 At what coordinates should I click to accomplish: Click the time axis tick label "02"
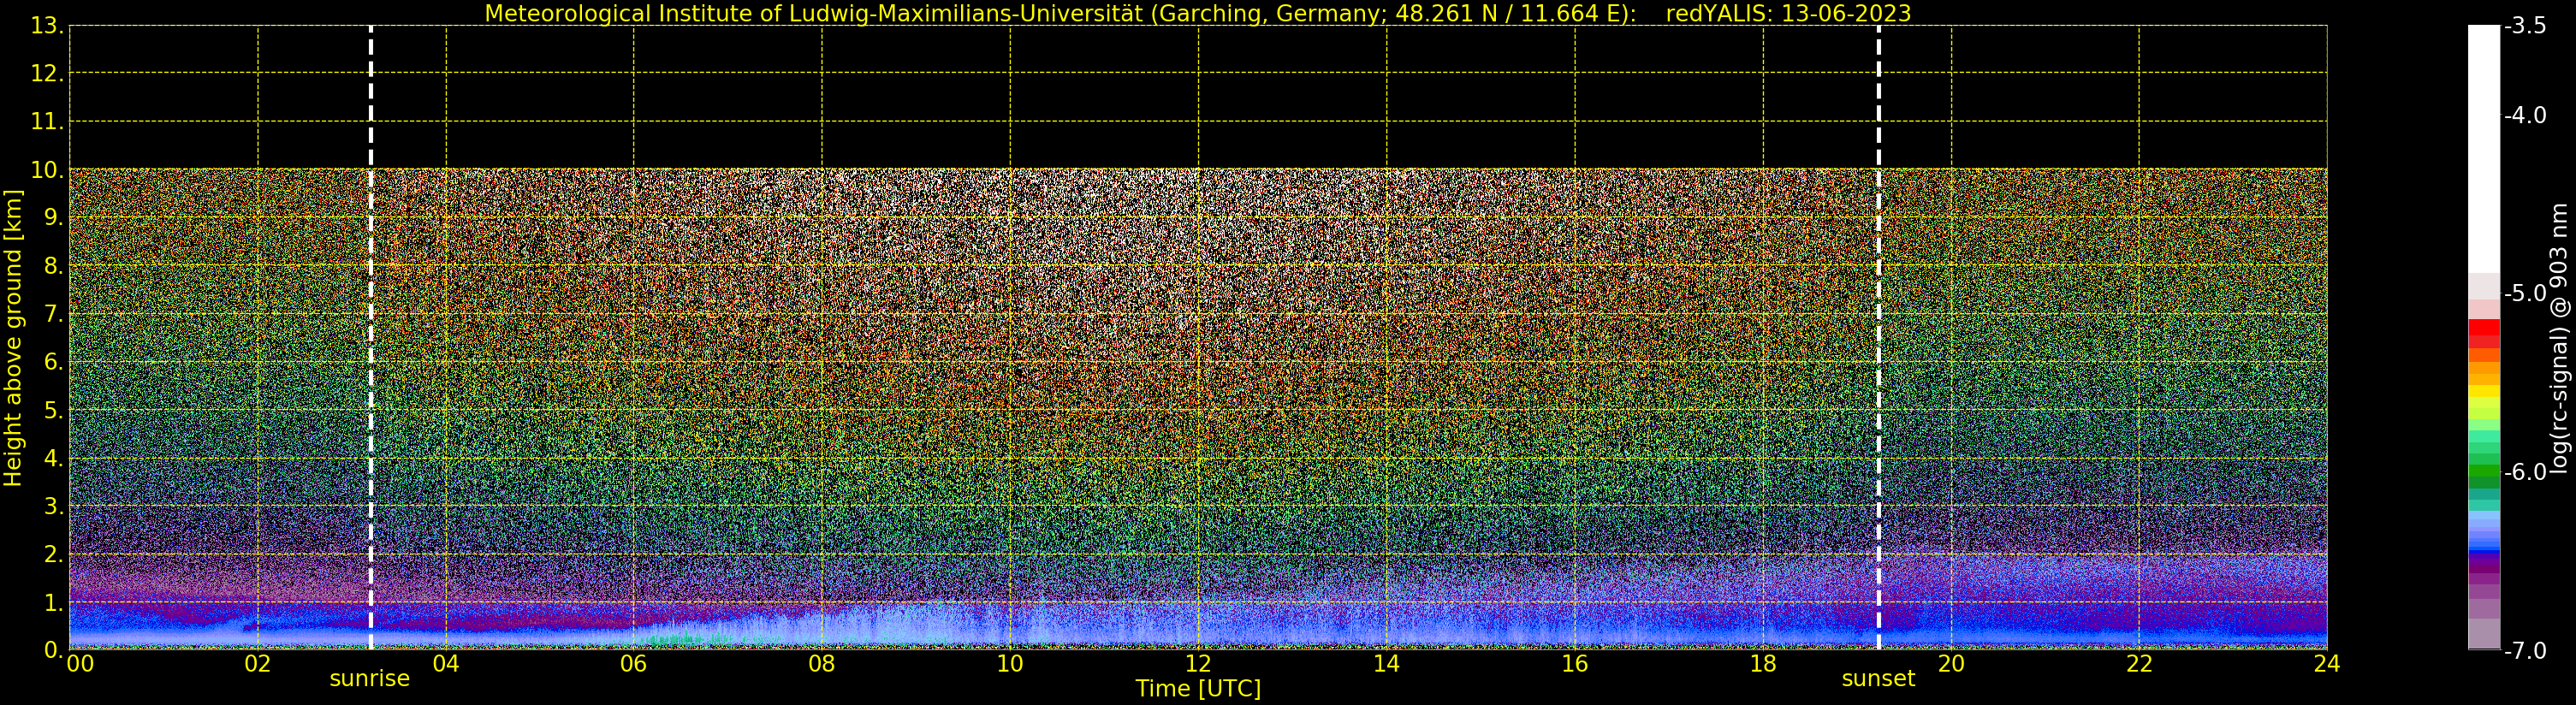click(x=258, y=664)
